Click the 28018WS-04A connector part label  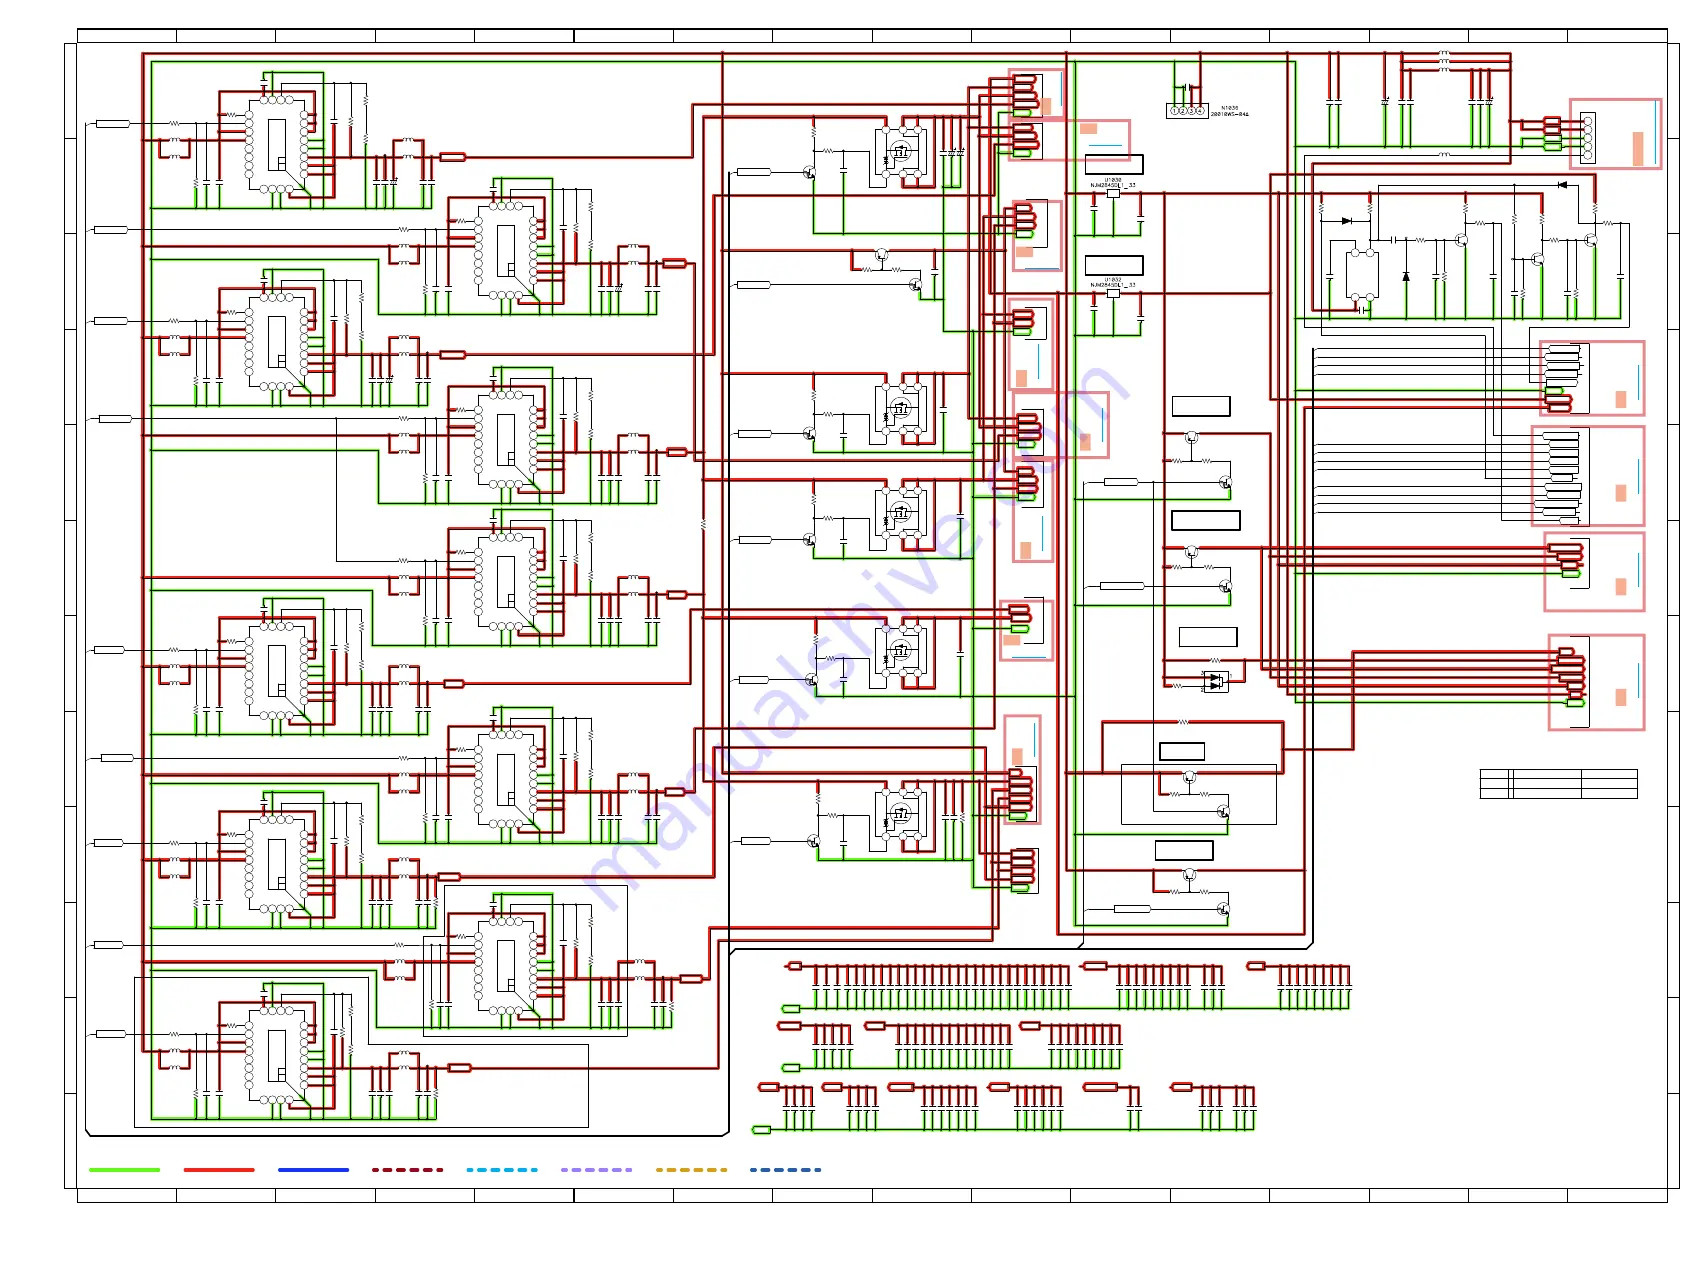[x=1230, y=114]
